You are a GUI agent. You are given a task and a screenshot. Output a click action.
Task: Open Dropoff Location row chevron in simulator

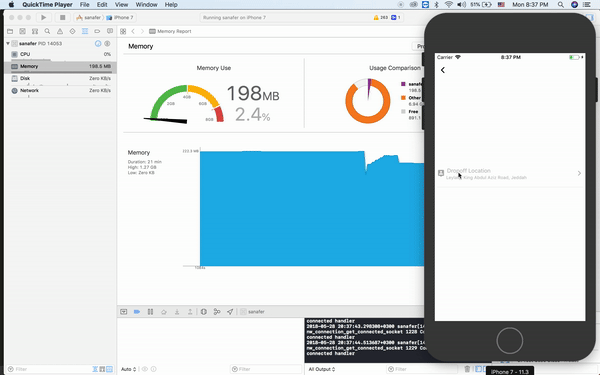[579, 173]
